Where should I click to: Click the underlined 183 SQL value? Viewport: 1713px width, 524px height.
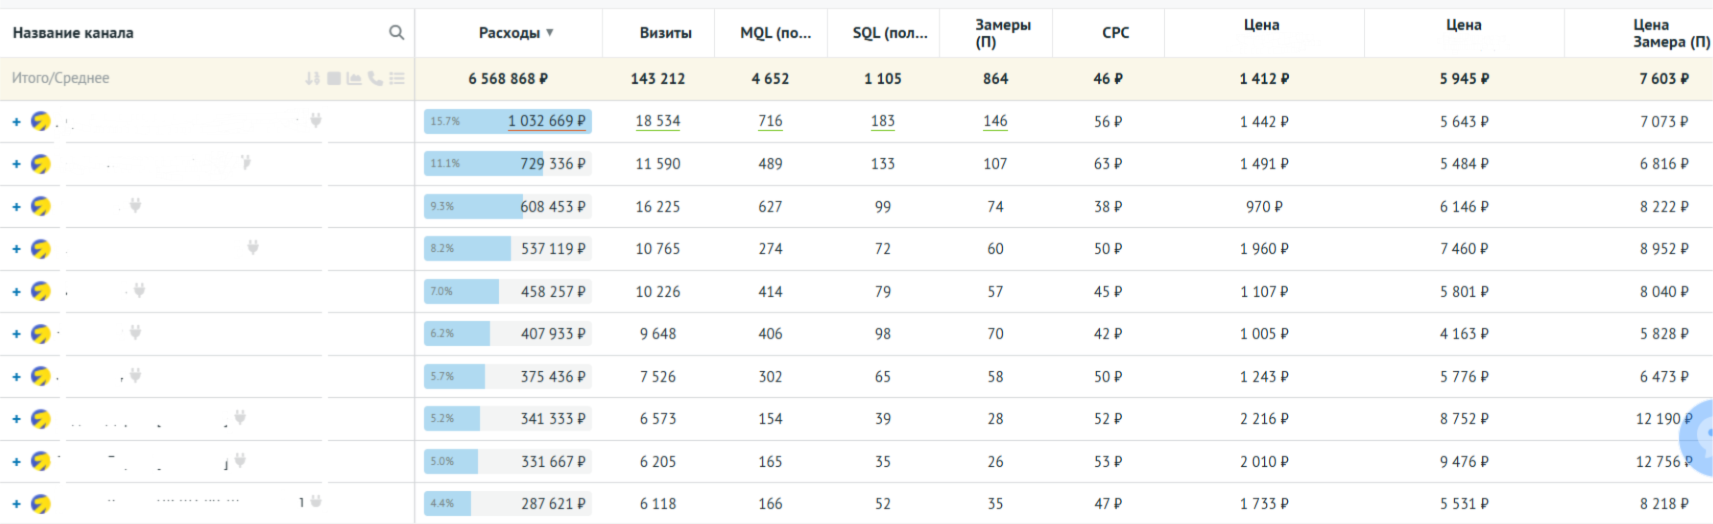tap(883, 121)
